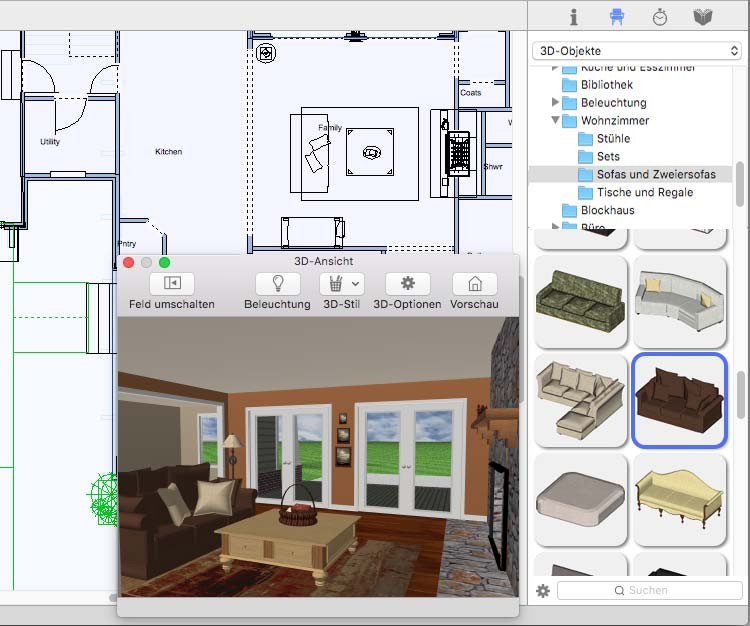Select the furniture library chair icon
Screen dimensions: 750x626
click(617, 17)
